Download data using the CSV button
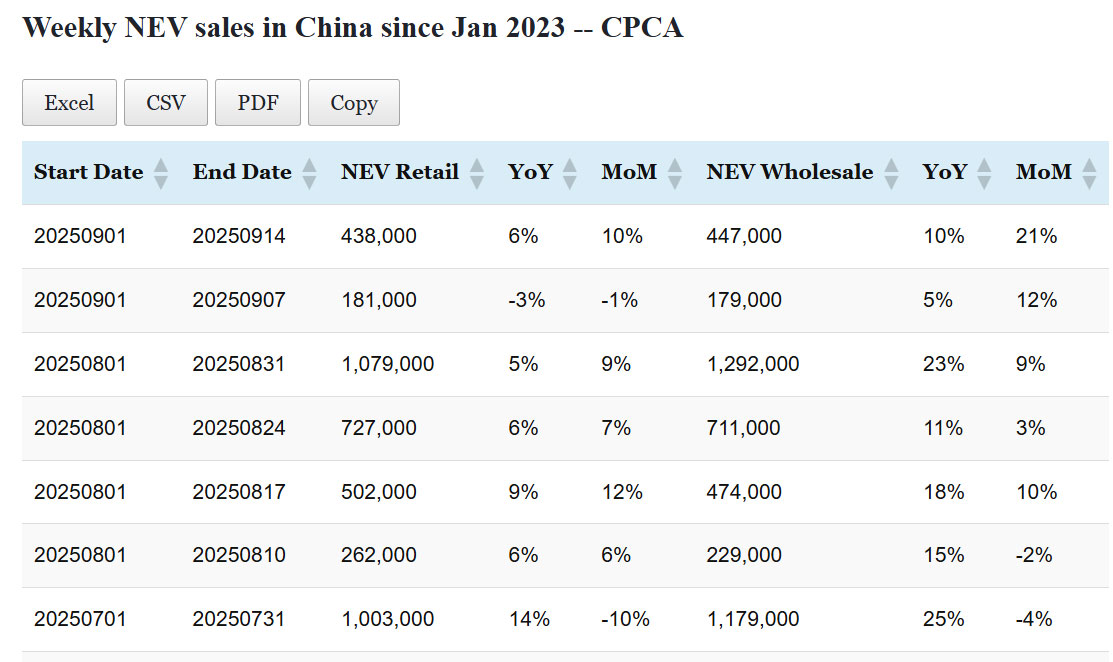 click(166, 103)
